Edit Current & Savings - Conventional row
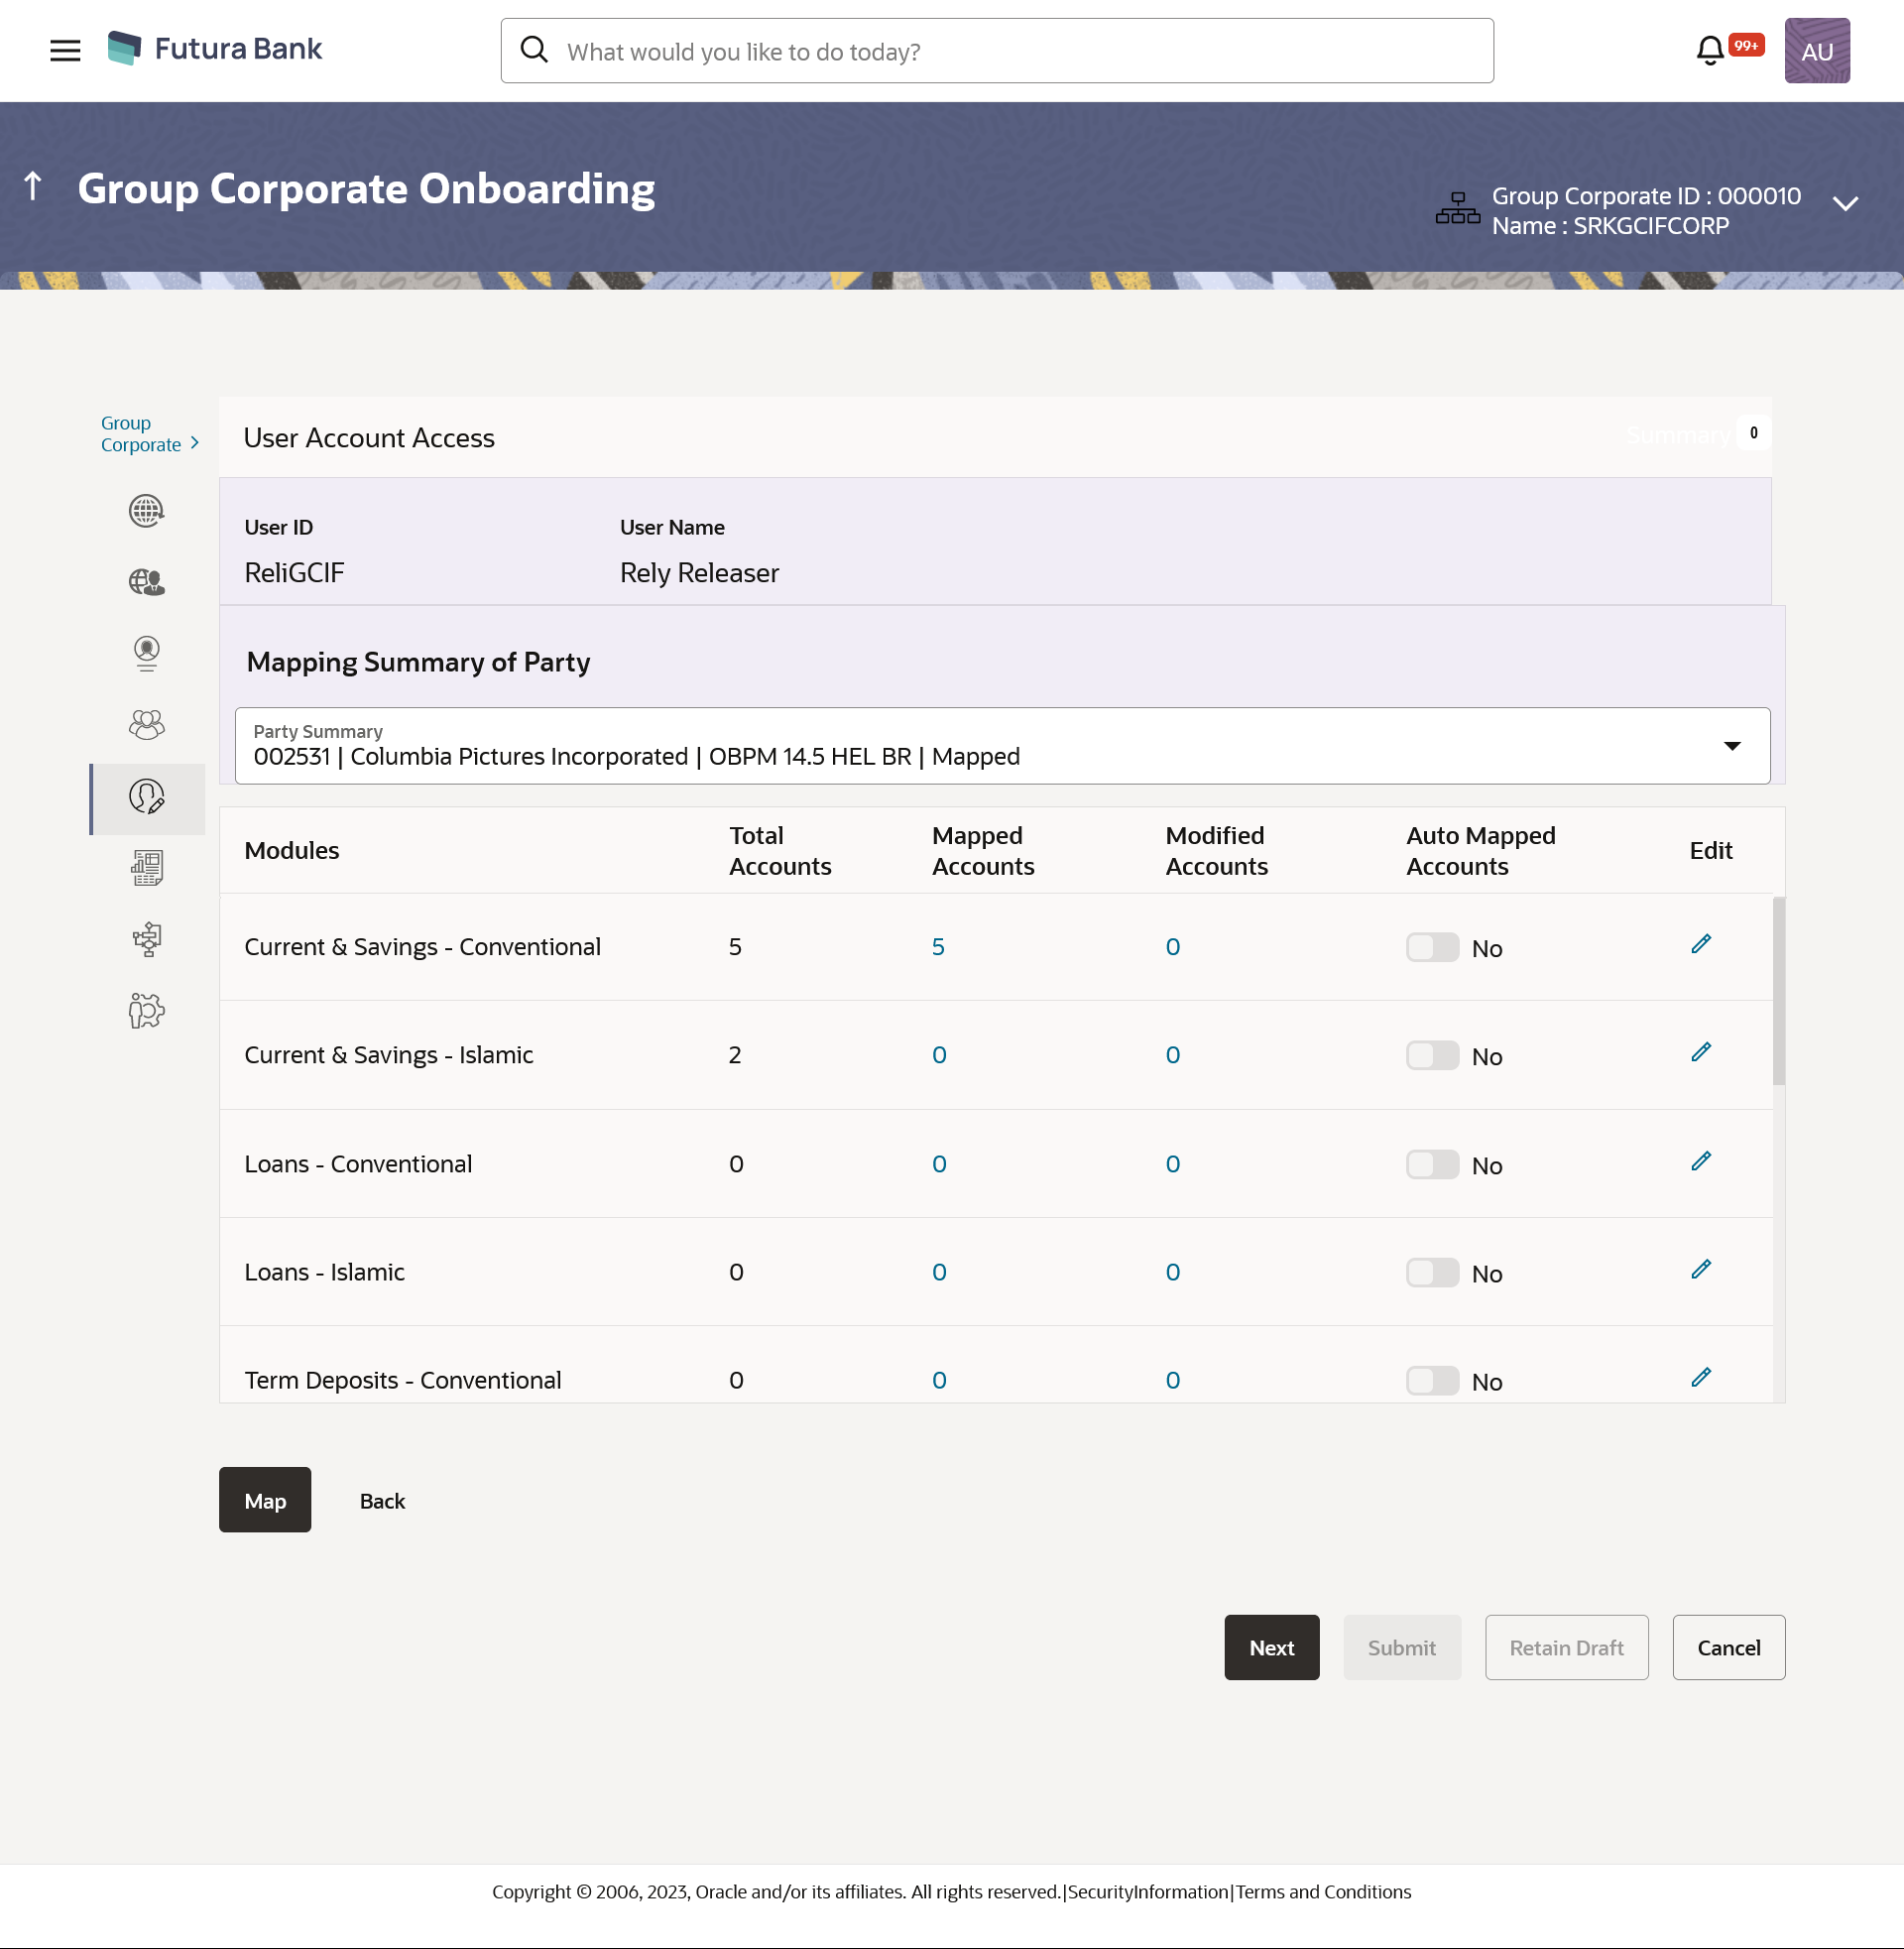Viewport: 1904px width, 1949px height. 1700,944
